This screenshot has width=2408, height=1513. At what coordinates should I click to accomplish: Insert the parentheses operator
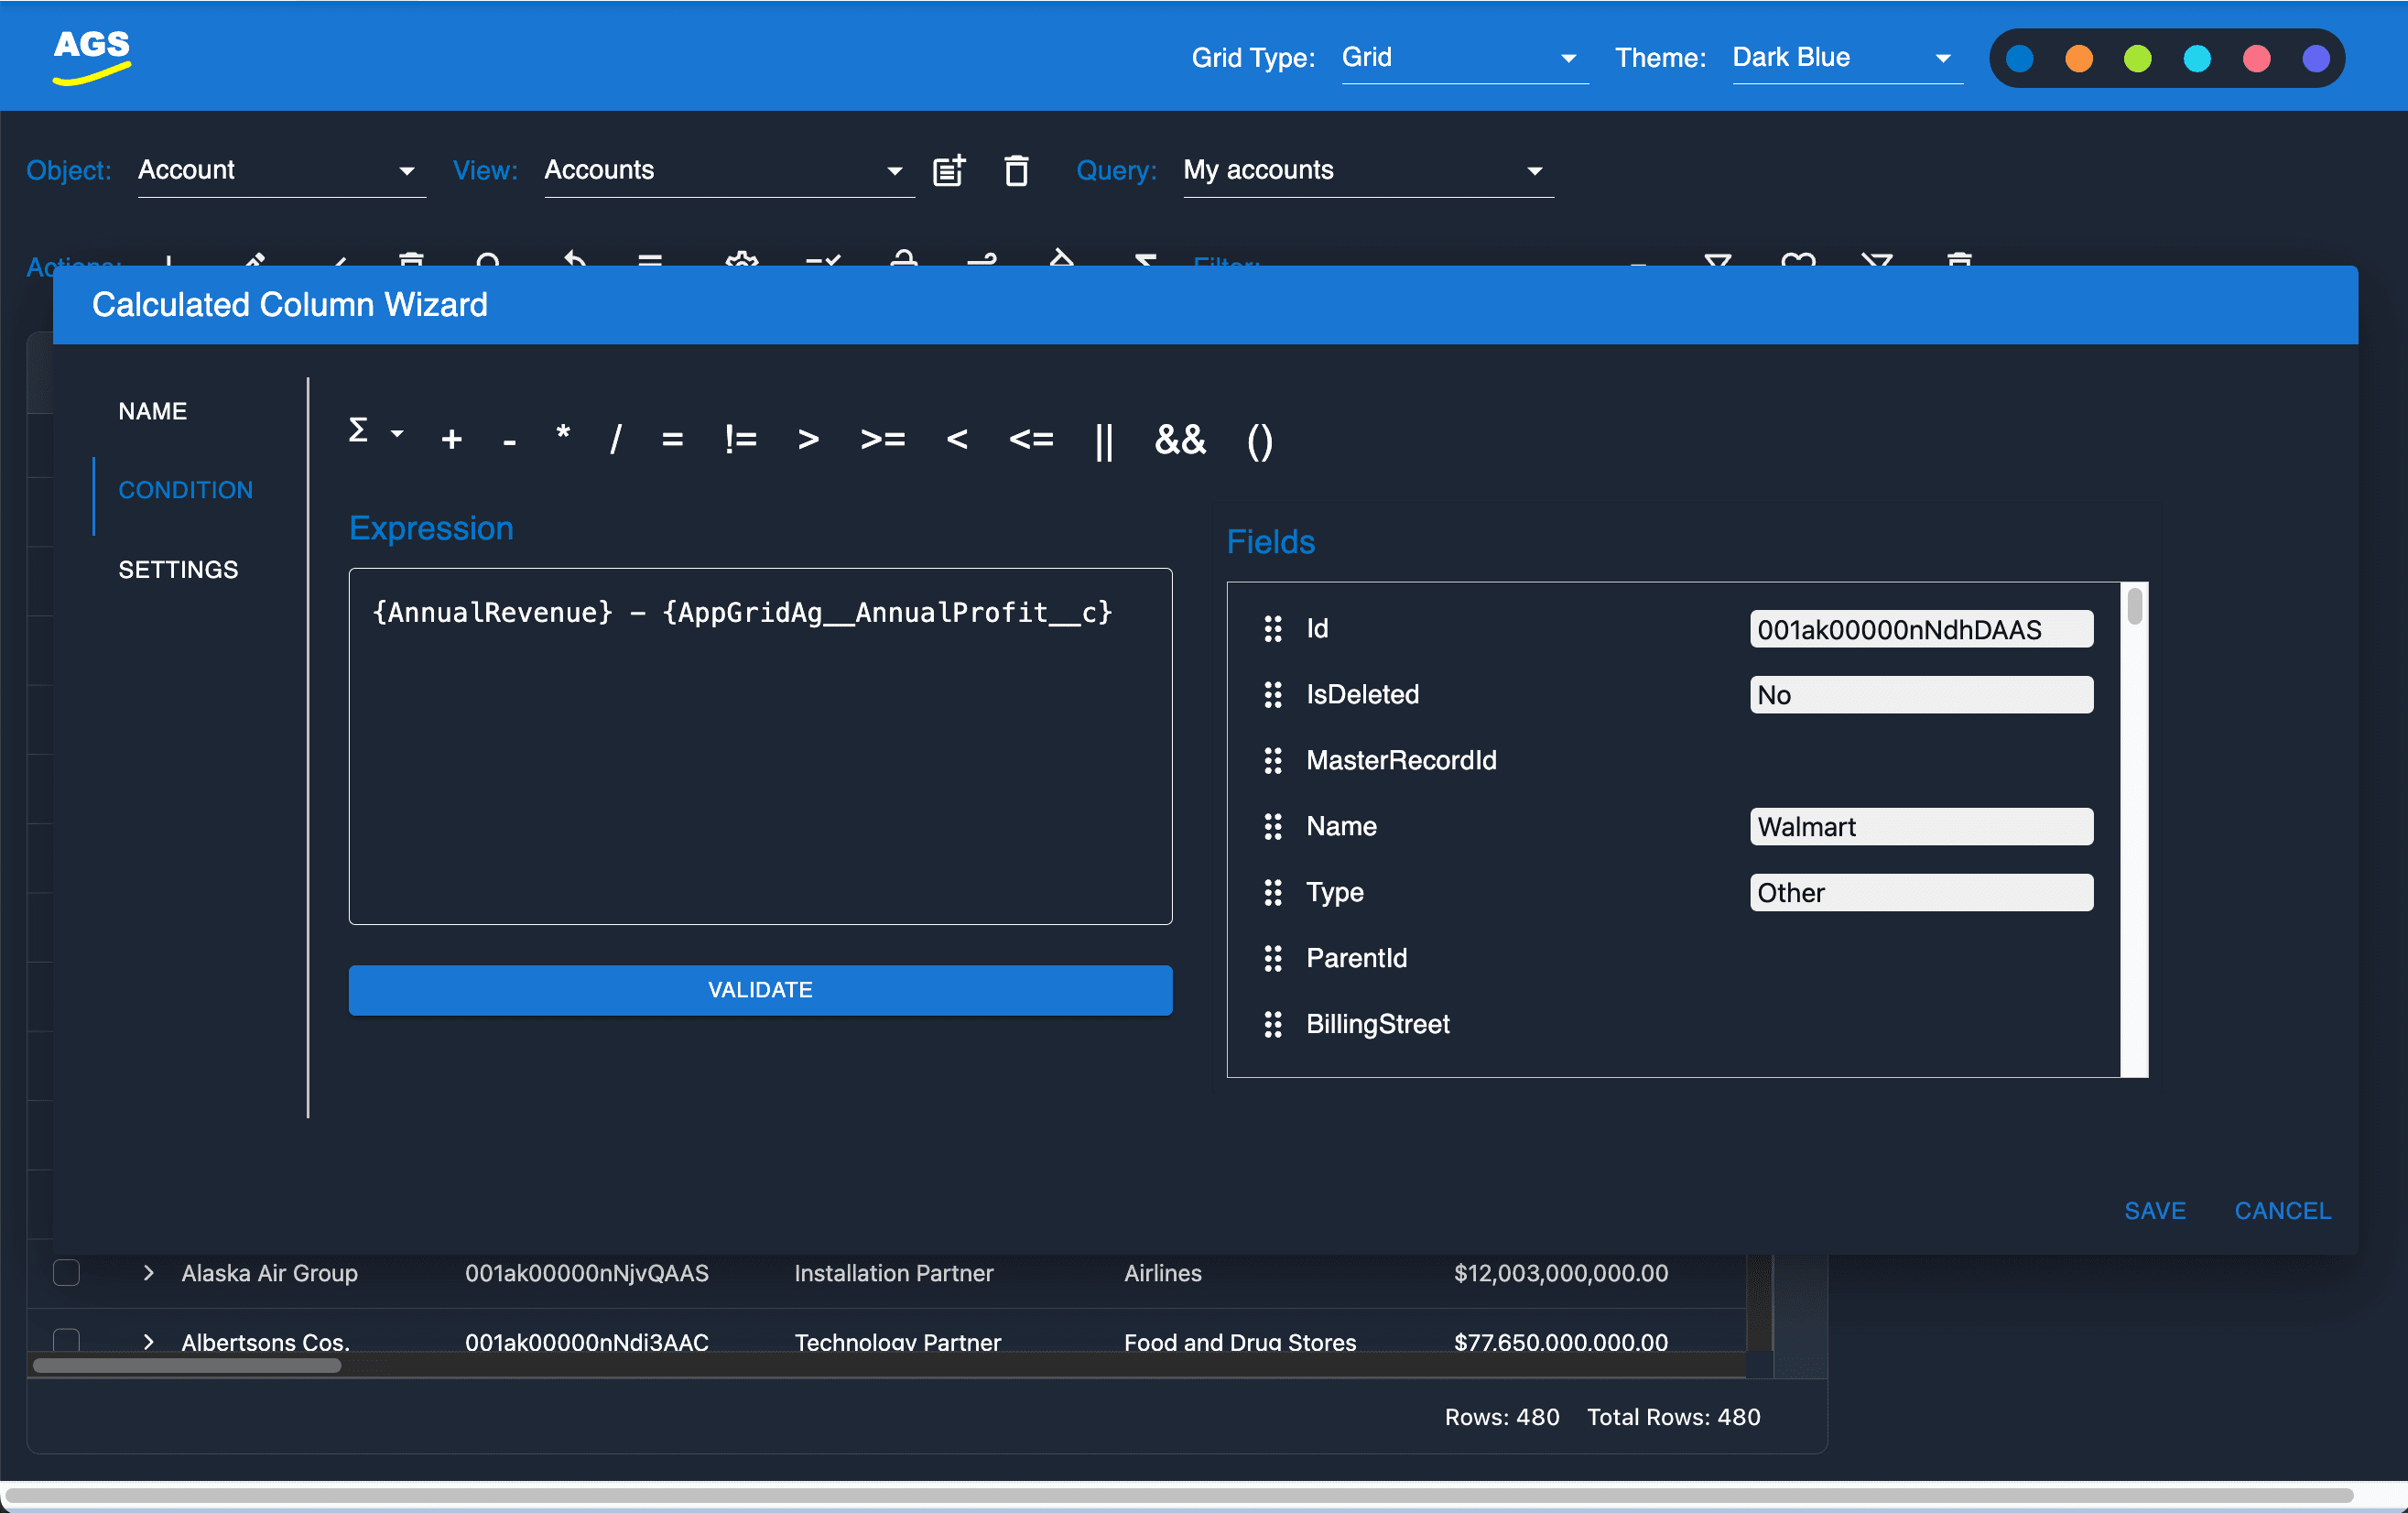(x=1260, y=441)
